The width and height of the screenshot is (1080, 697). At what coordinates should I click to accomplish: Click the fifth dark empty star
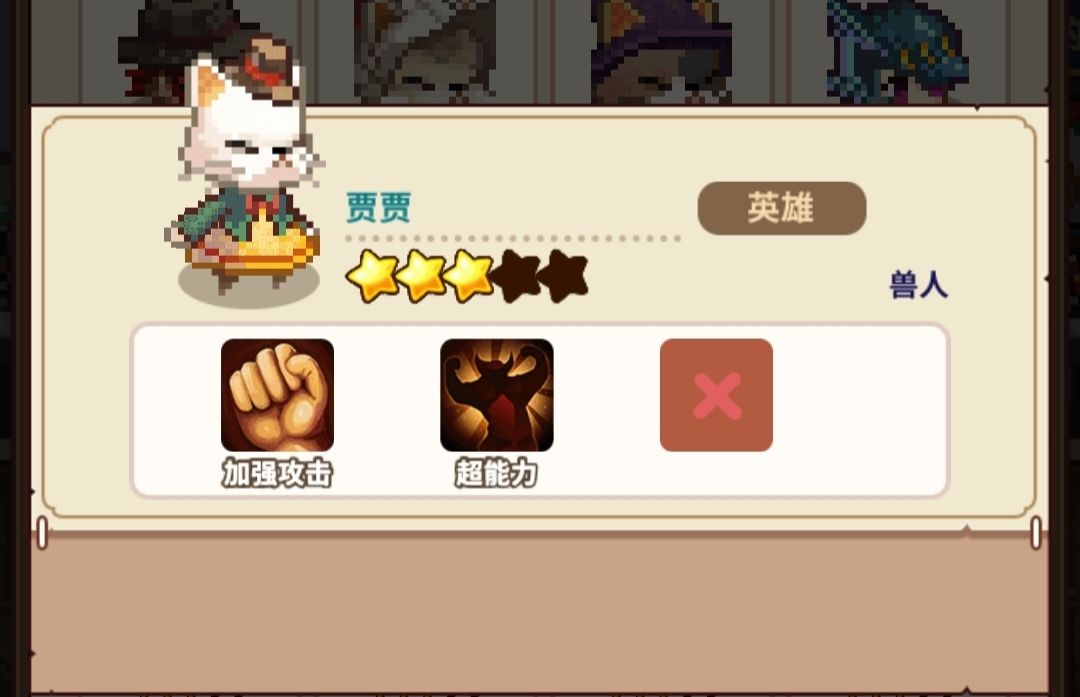coord(564,276)
